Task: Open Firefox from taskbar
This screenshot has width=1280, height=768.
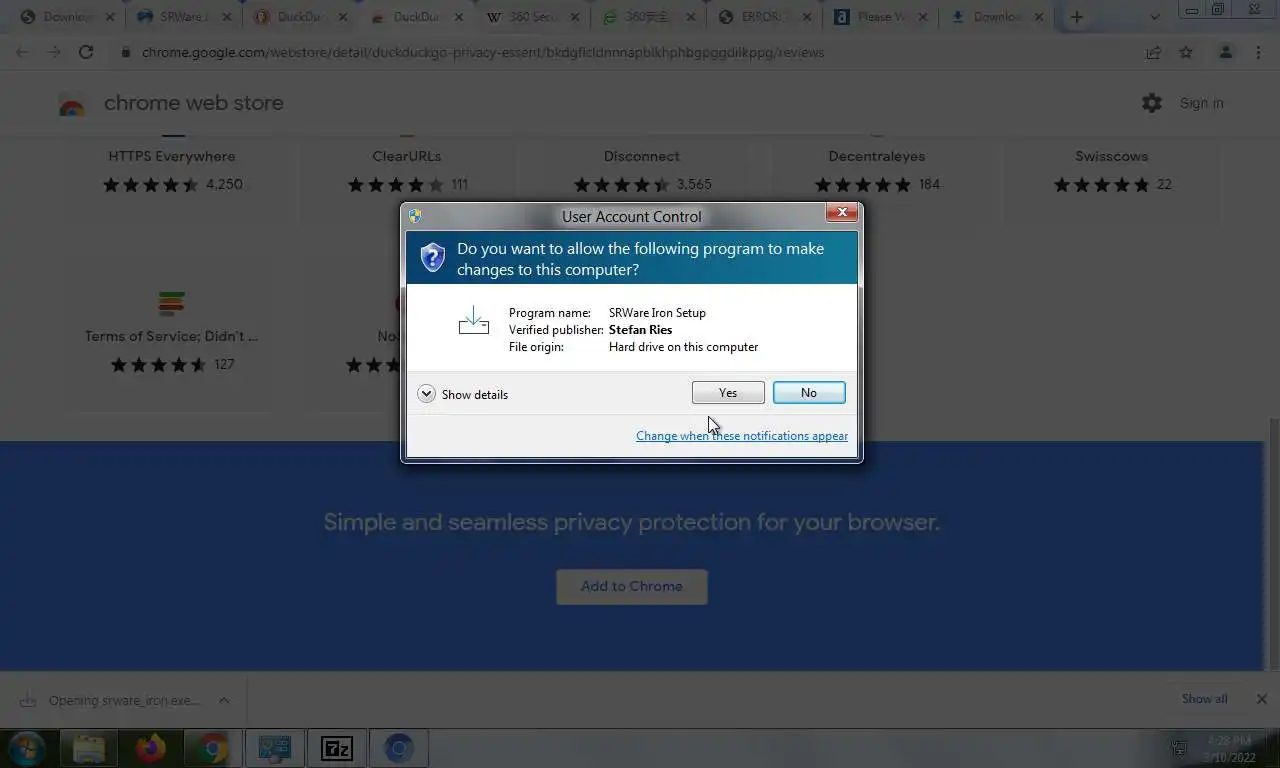Action: click(151, 748)
